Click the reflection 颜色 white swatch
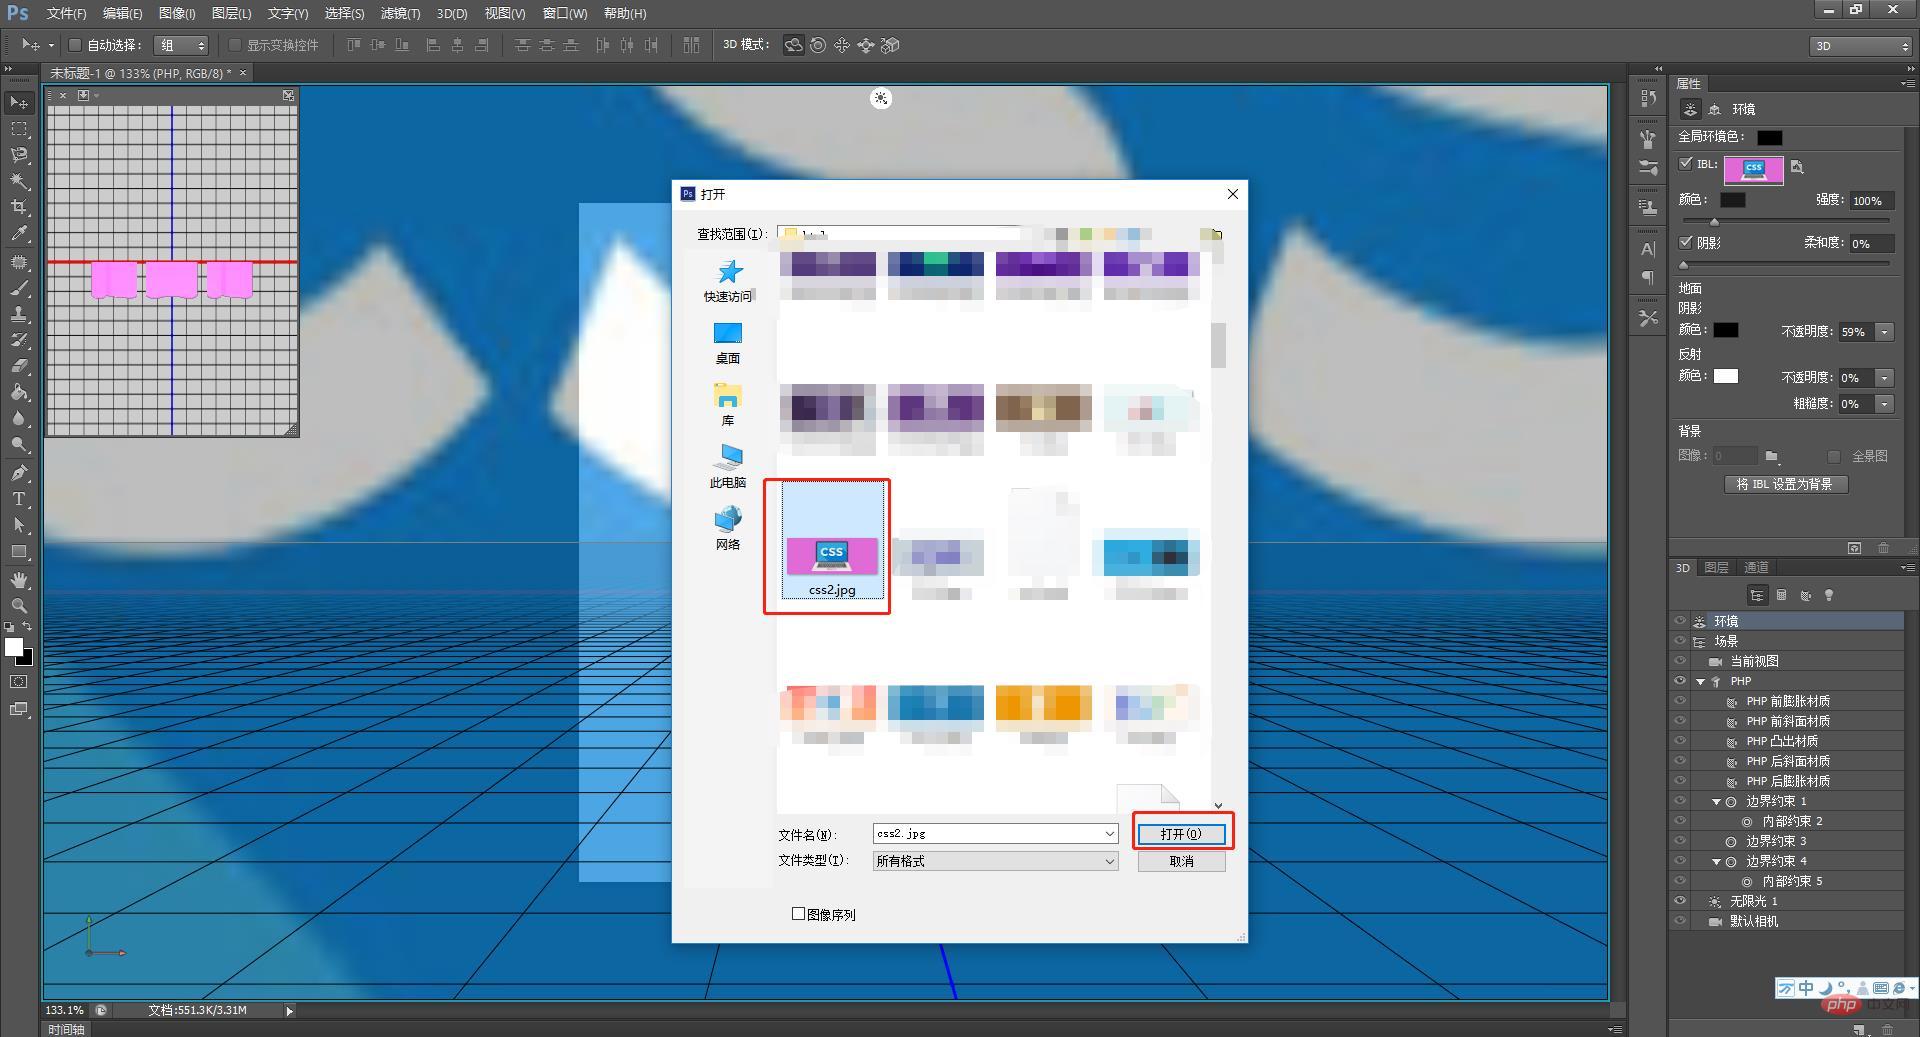The image size is (1920, 1037). pyautogui.click(x=1726, y=377)
